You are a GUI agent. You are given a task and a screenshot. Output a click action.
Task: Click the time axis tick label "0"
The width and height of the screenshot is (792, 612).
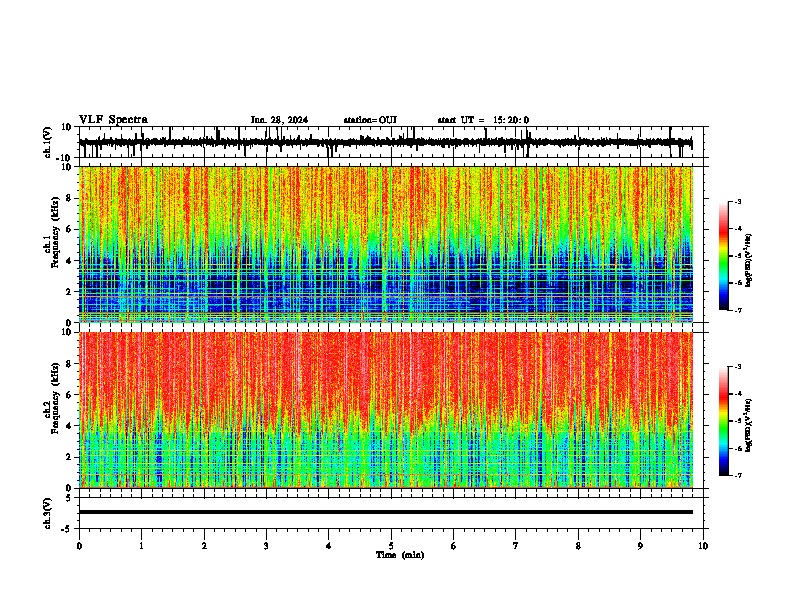tap(79, 546)
